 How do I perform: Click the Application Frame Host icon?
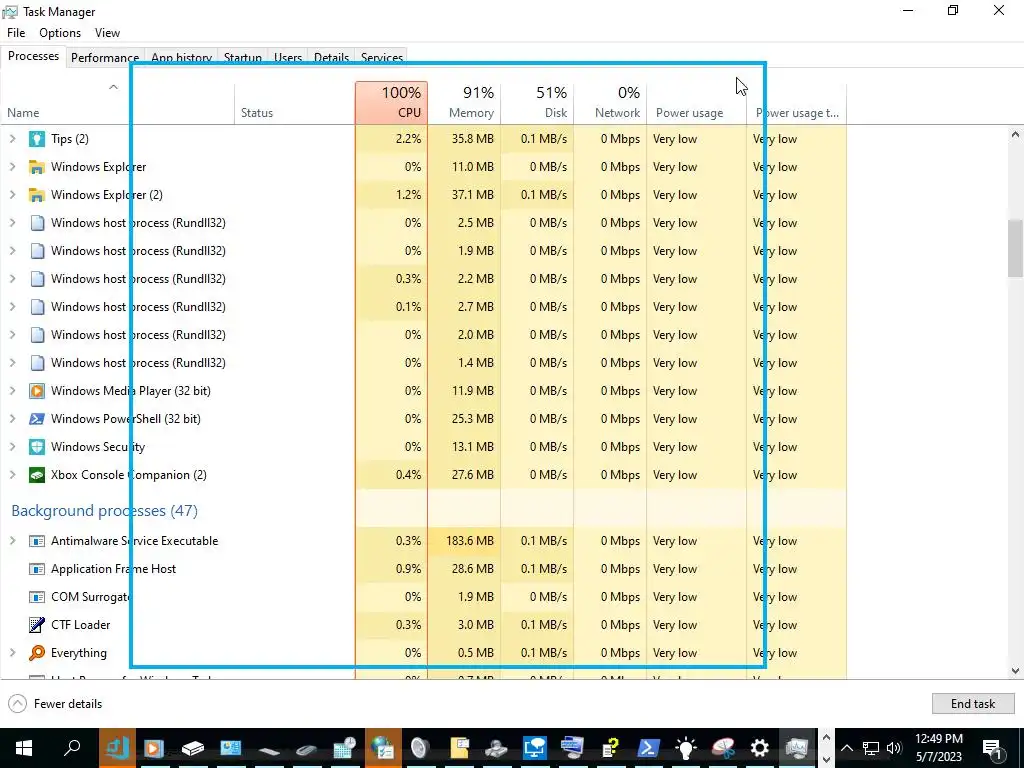tap(37, 569)
